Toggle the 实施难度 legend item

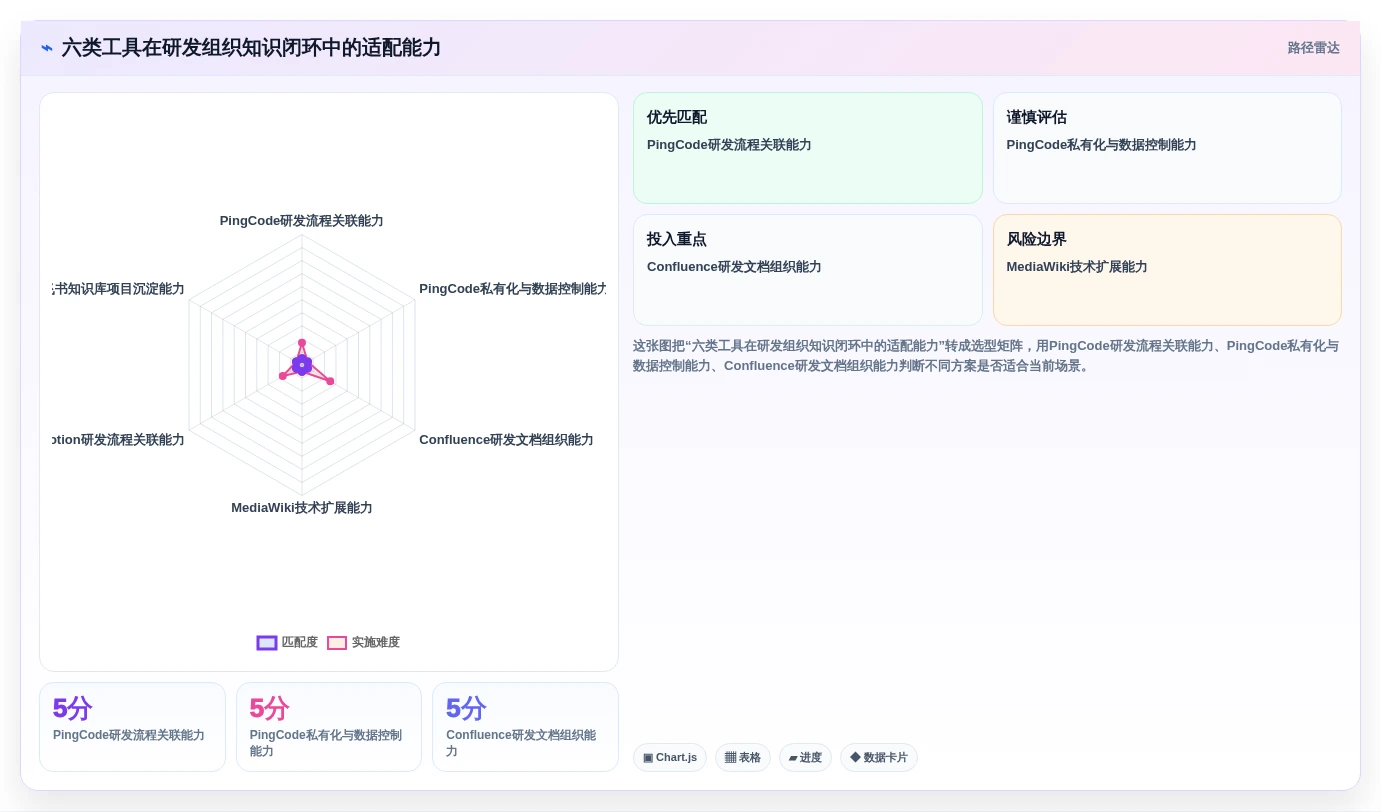tap(363, 642)
